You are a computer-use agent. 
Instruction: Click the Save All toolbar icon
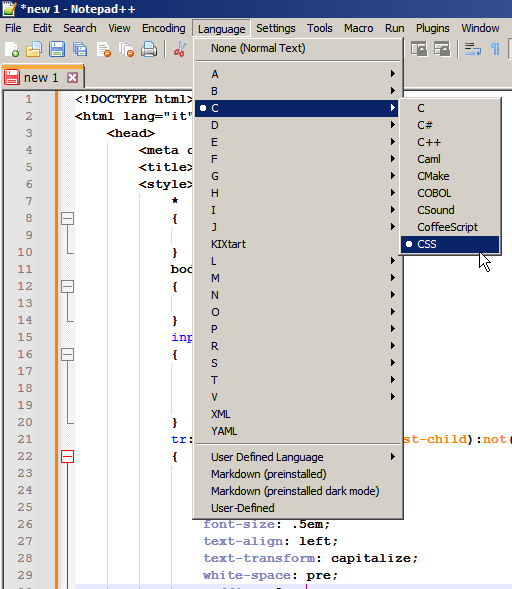coord(80,49)
